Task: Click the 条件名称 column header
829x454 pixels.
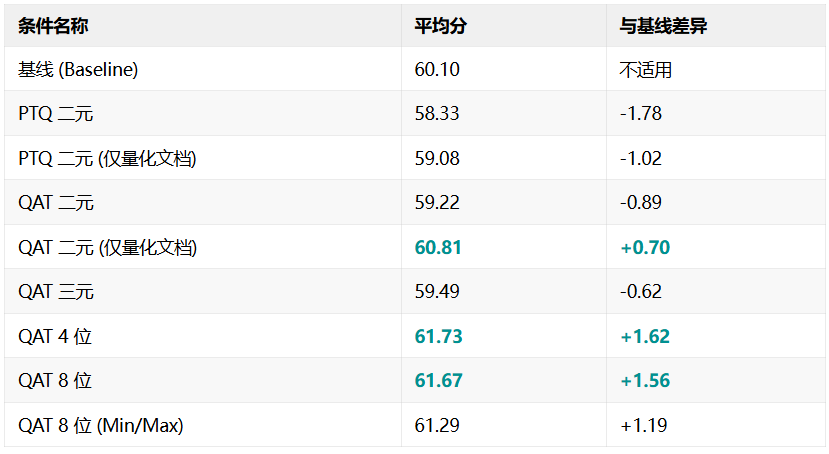Action: [x=53, y=26]
